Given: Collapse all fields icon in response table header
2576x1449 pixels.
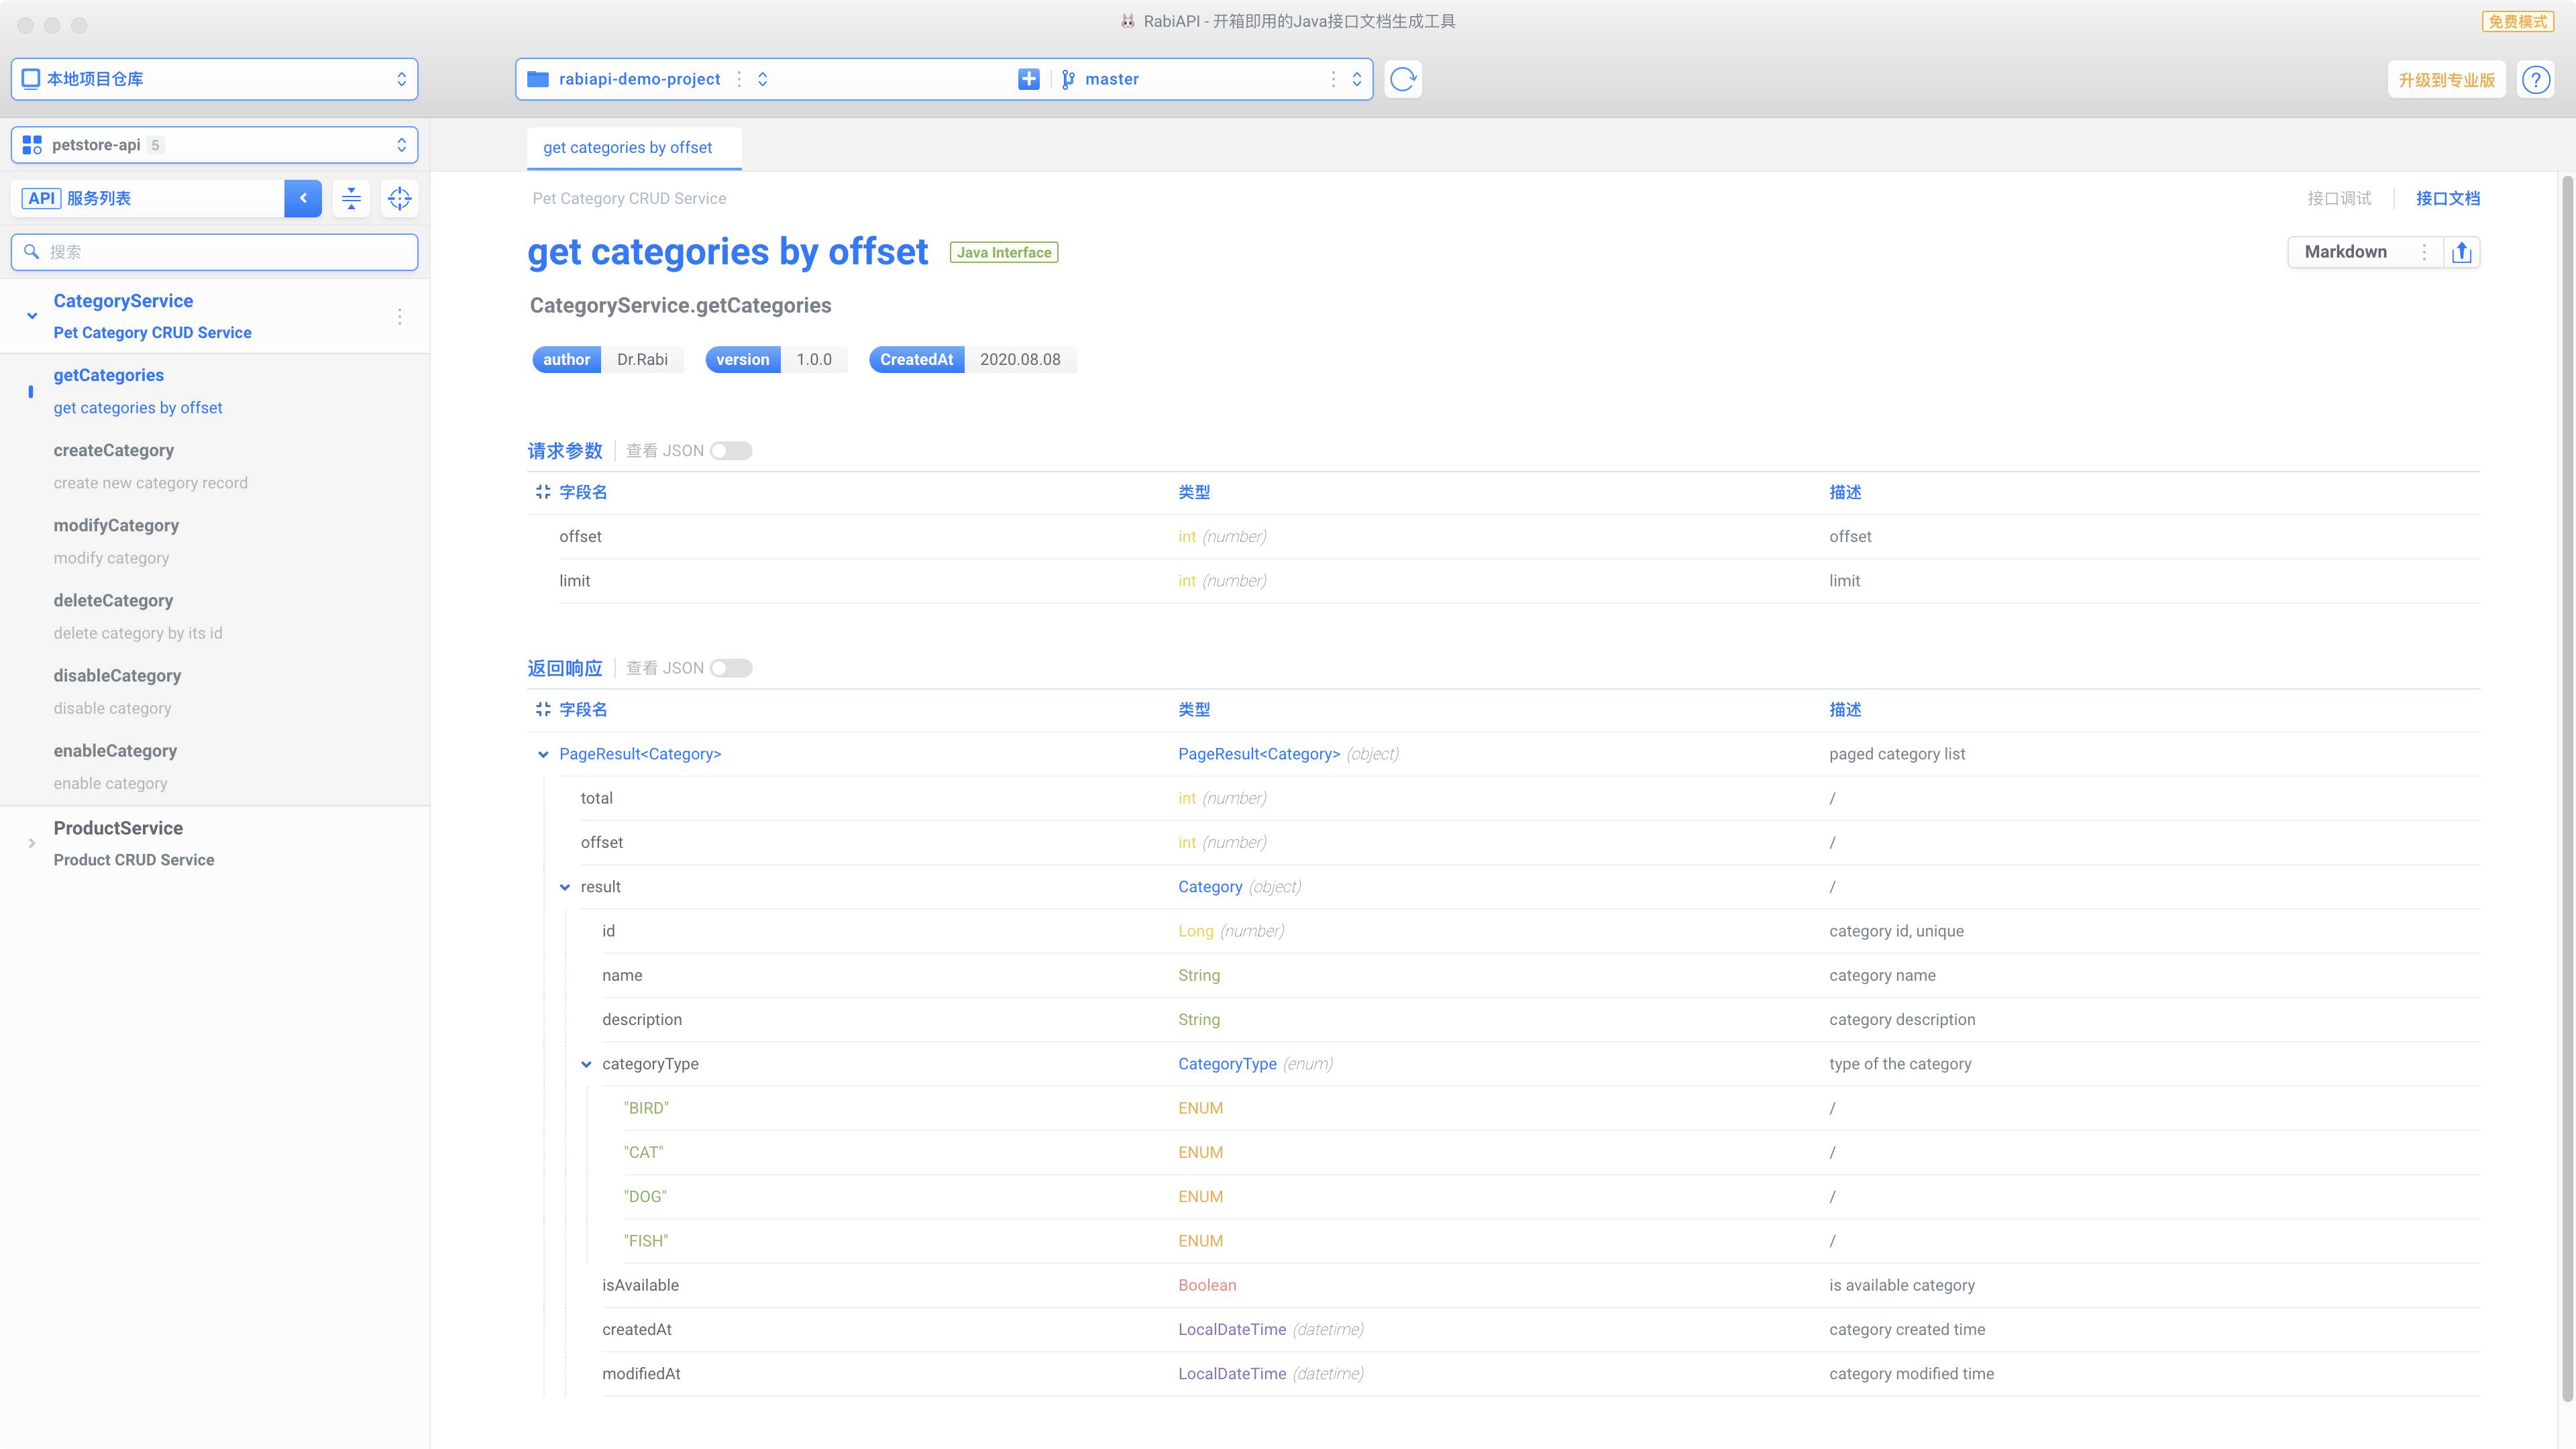Looking at the screenshot, I should [543, 709].
